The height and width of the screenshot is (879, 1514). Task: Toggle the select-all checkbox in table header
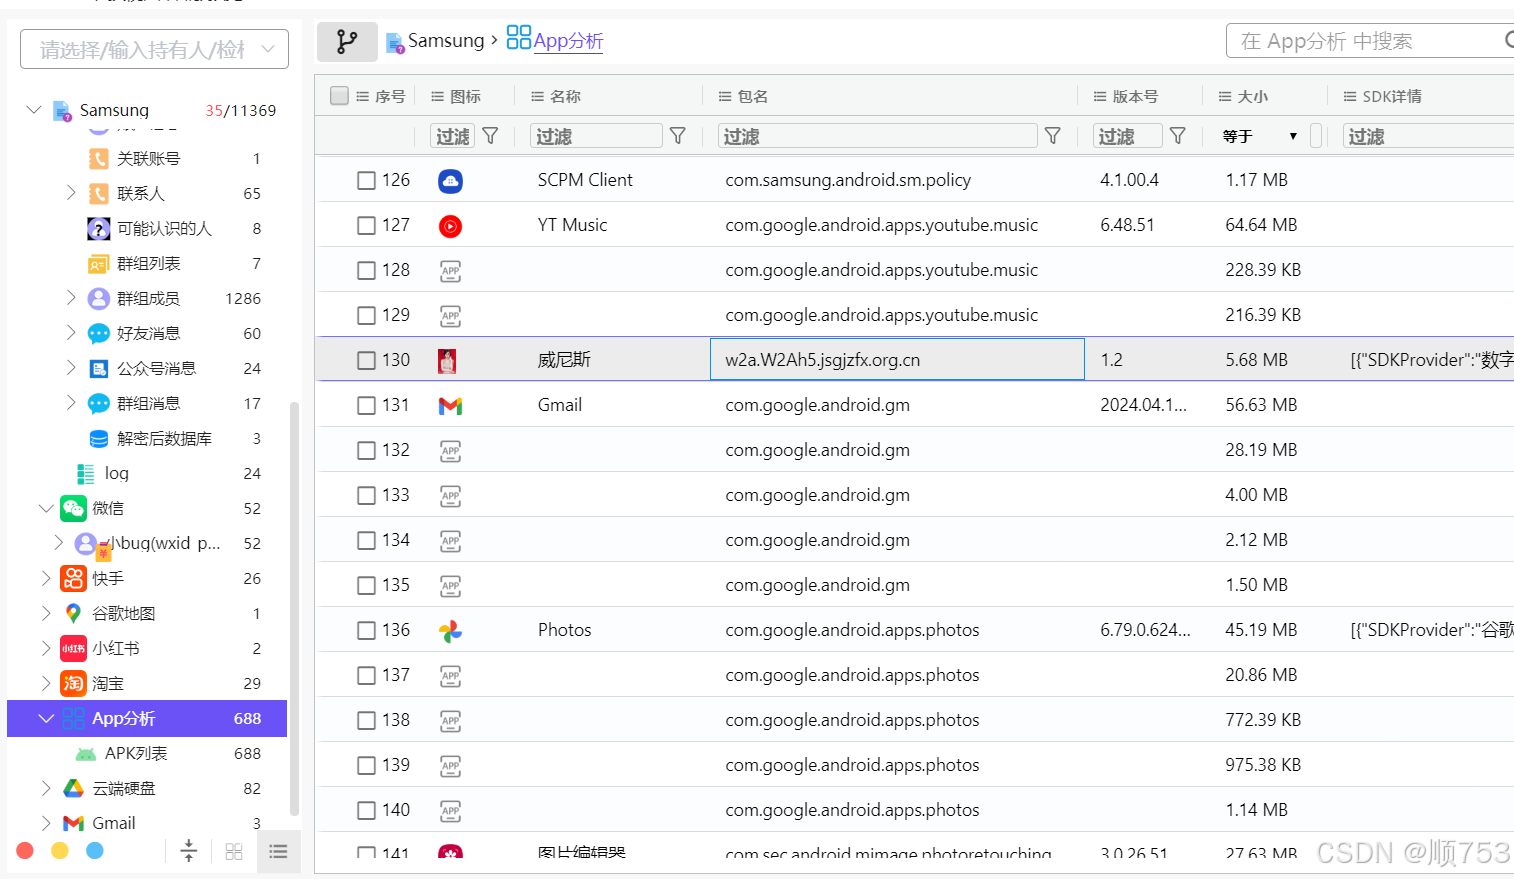[x=339, y=96]
